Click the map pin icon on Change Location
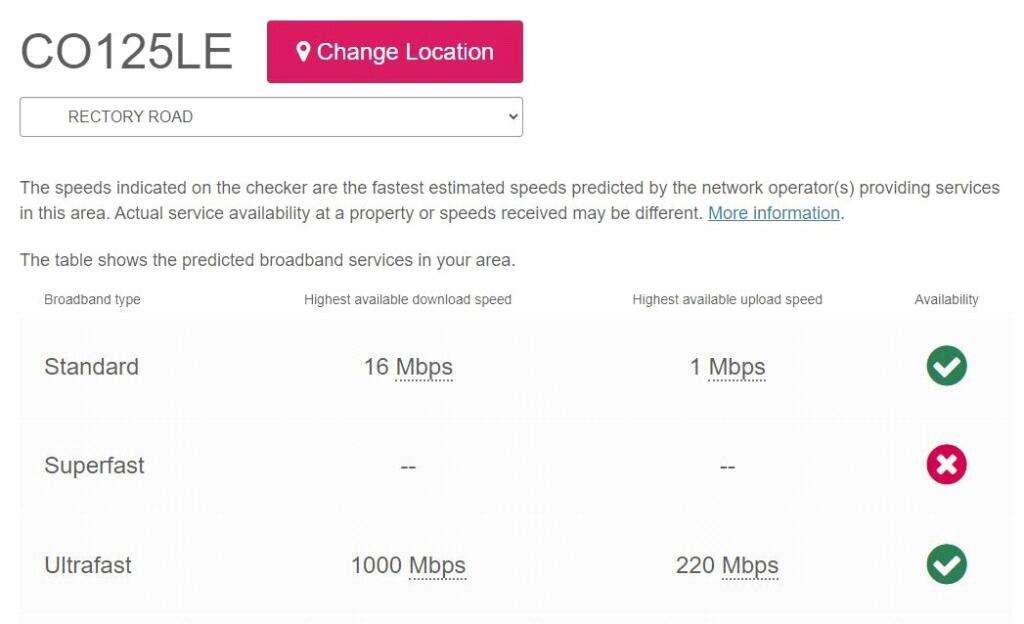This screenshot has width=1024, height=624. click(x=303, y=52)
